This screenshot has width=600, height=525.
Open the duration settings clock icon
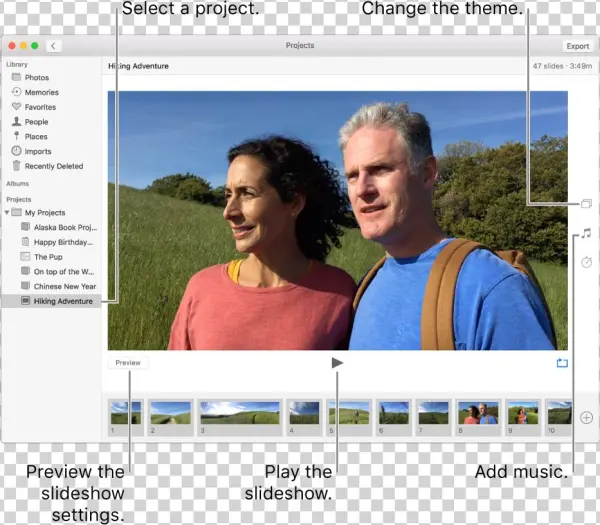586,262
